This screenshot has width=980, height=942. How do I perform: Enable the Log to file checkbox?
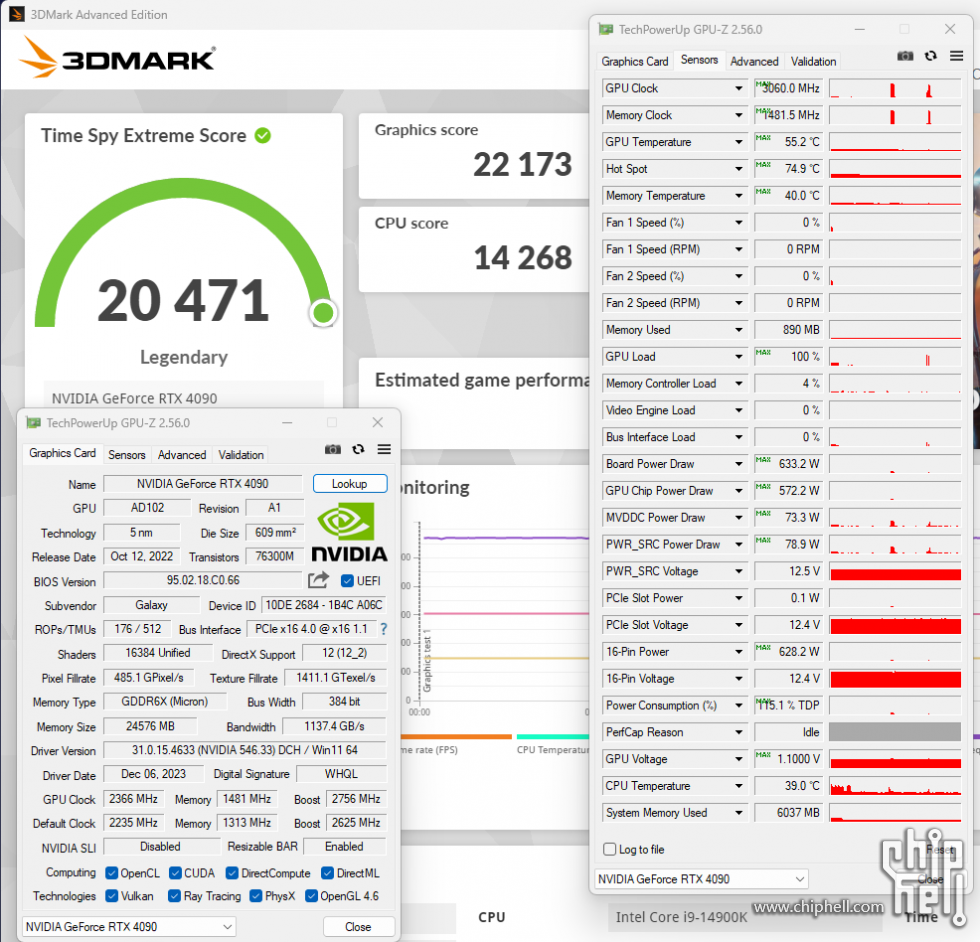pyautogui.click(x=610, y=849)
